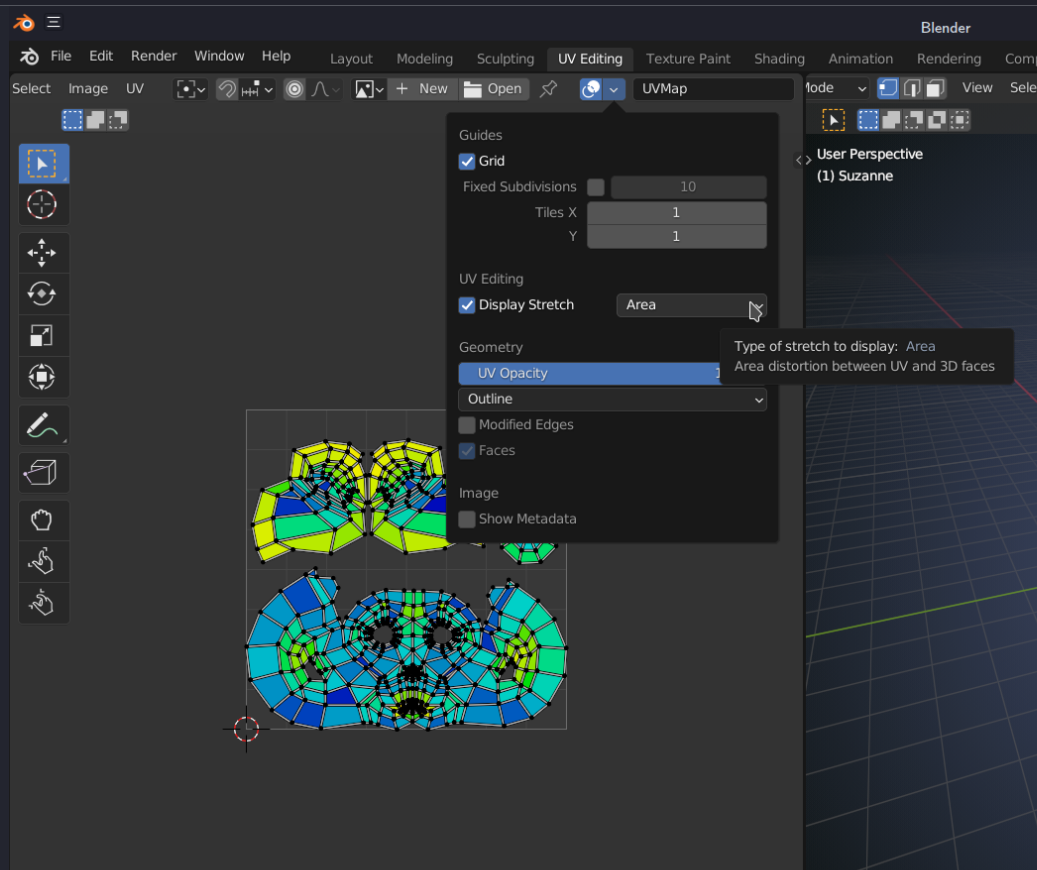Screen dimensions: 1037x870
Task: Select the Grab sculpt tool
Action: (44, 521)
